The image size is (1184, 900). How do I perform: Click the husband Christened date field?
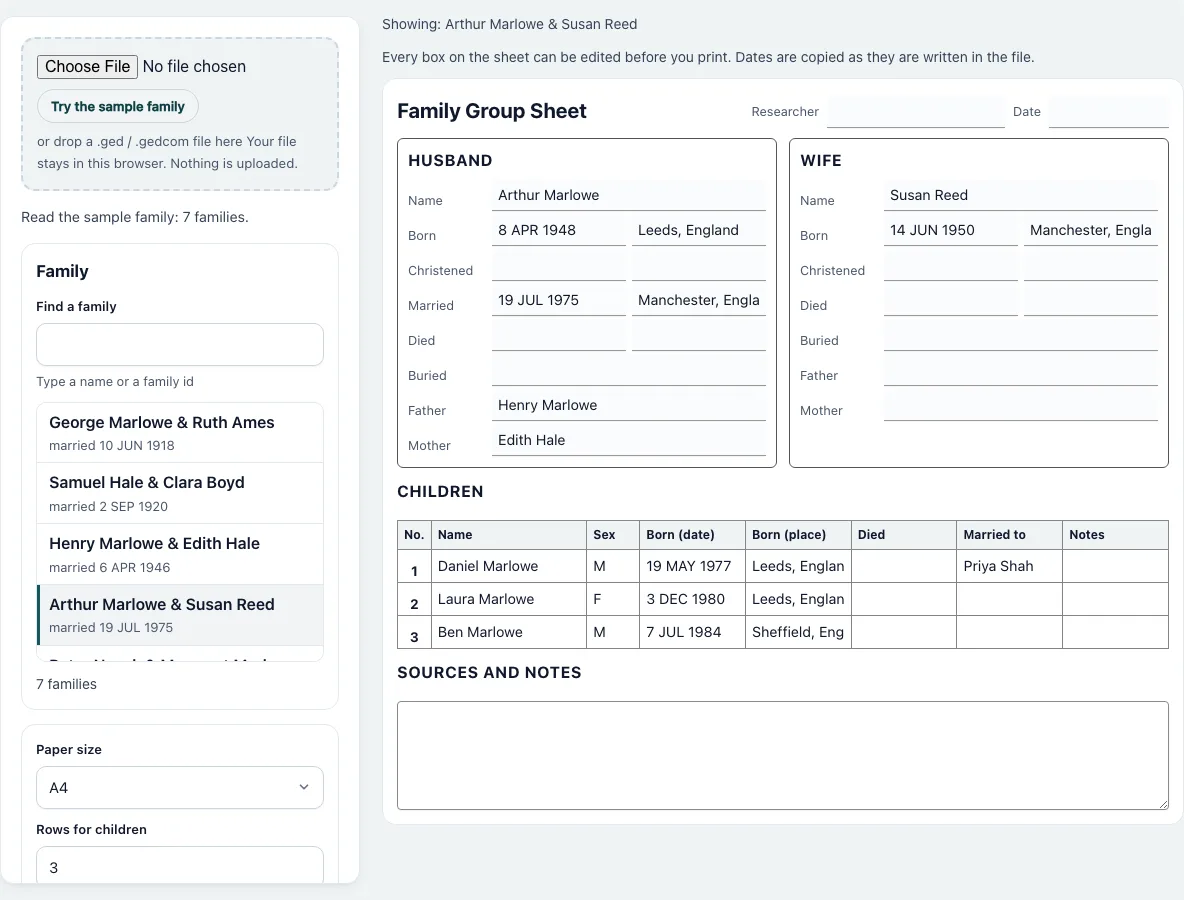559,265
